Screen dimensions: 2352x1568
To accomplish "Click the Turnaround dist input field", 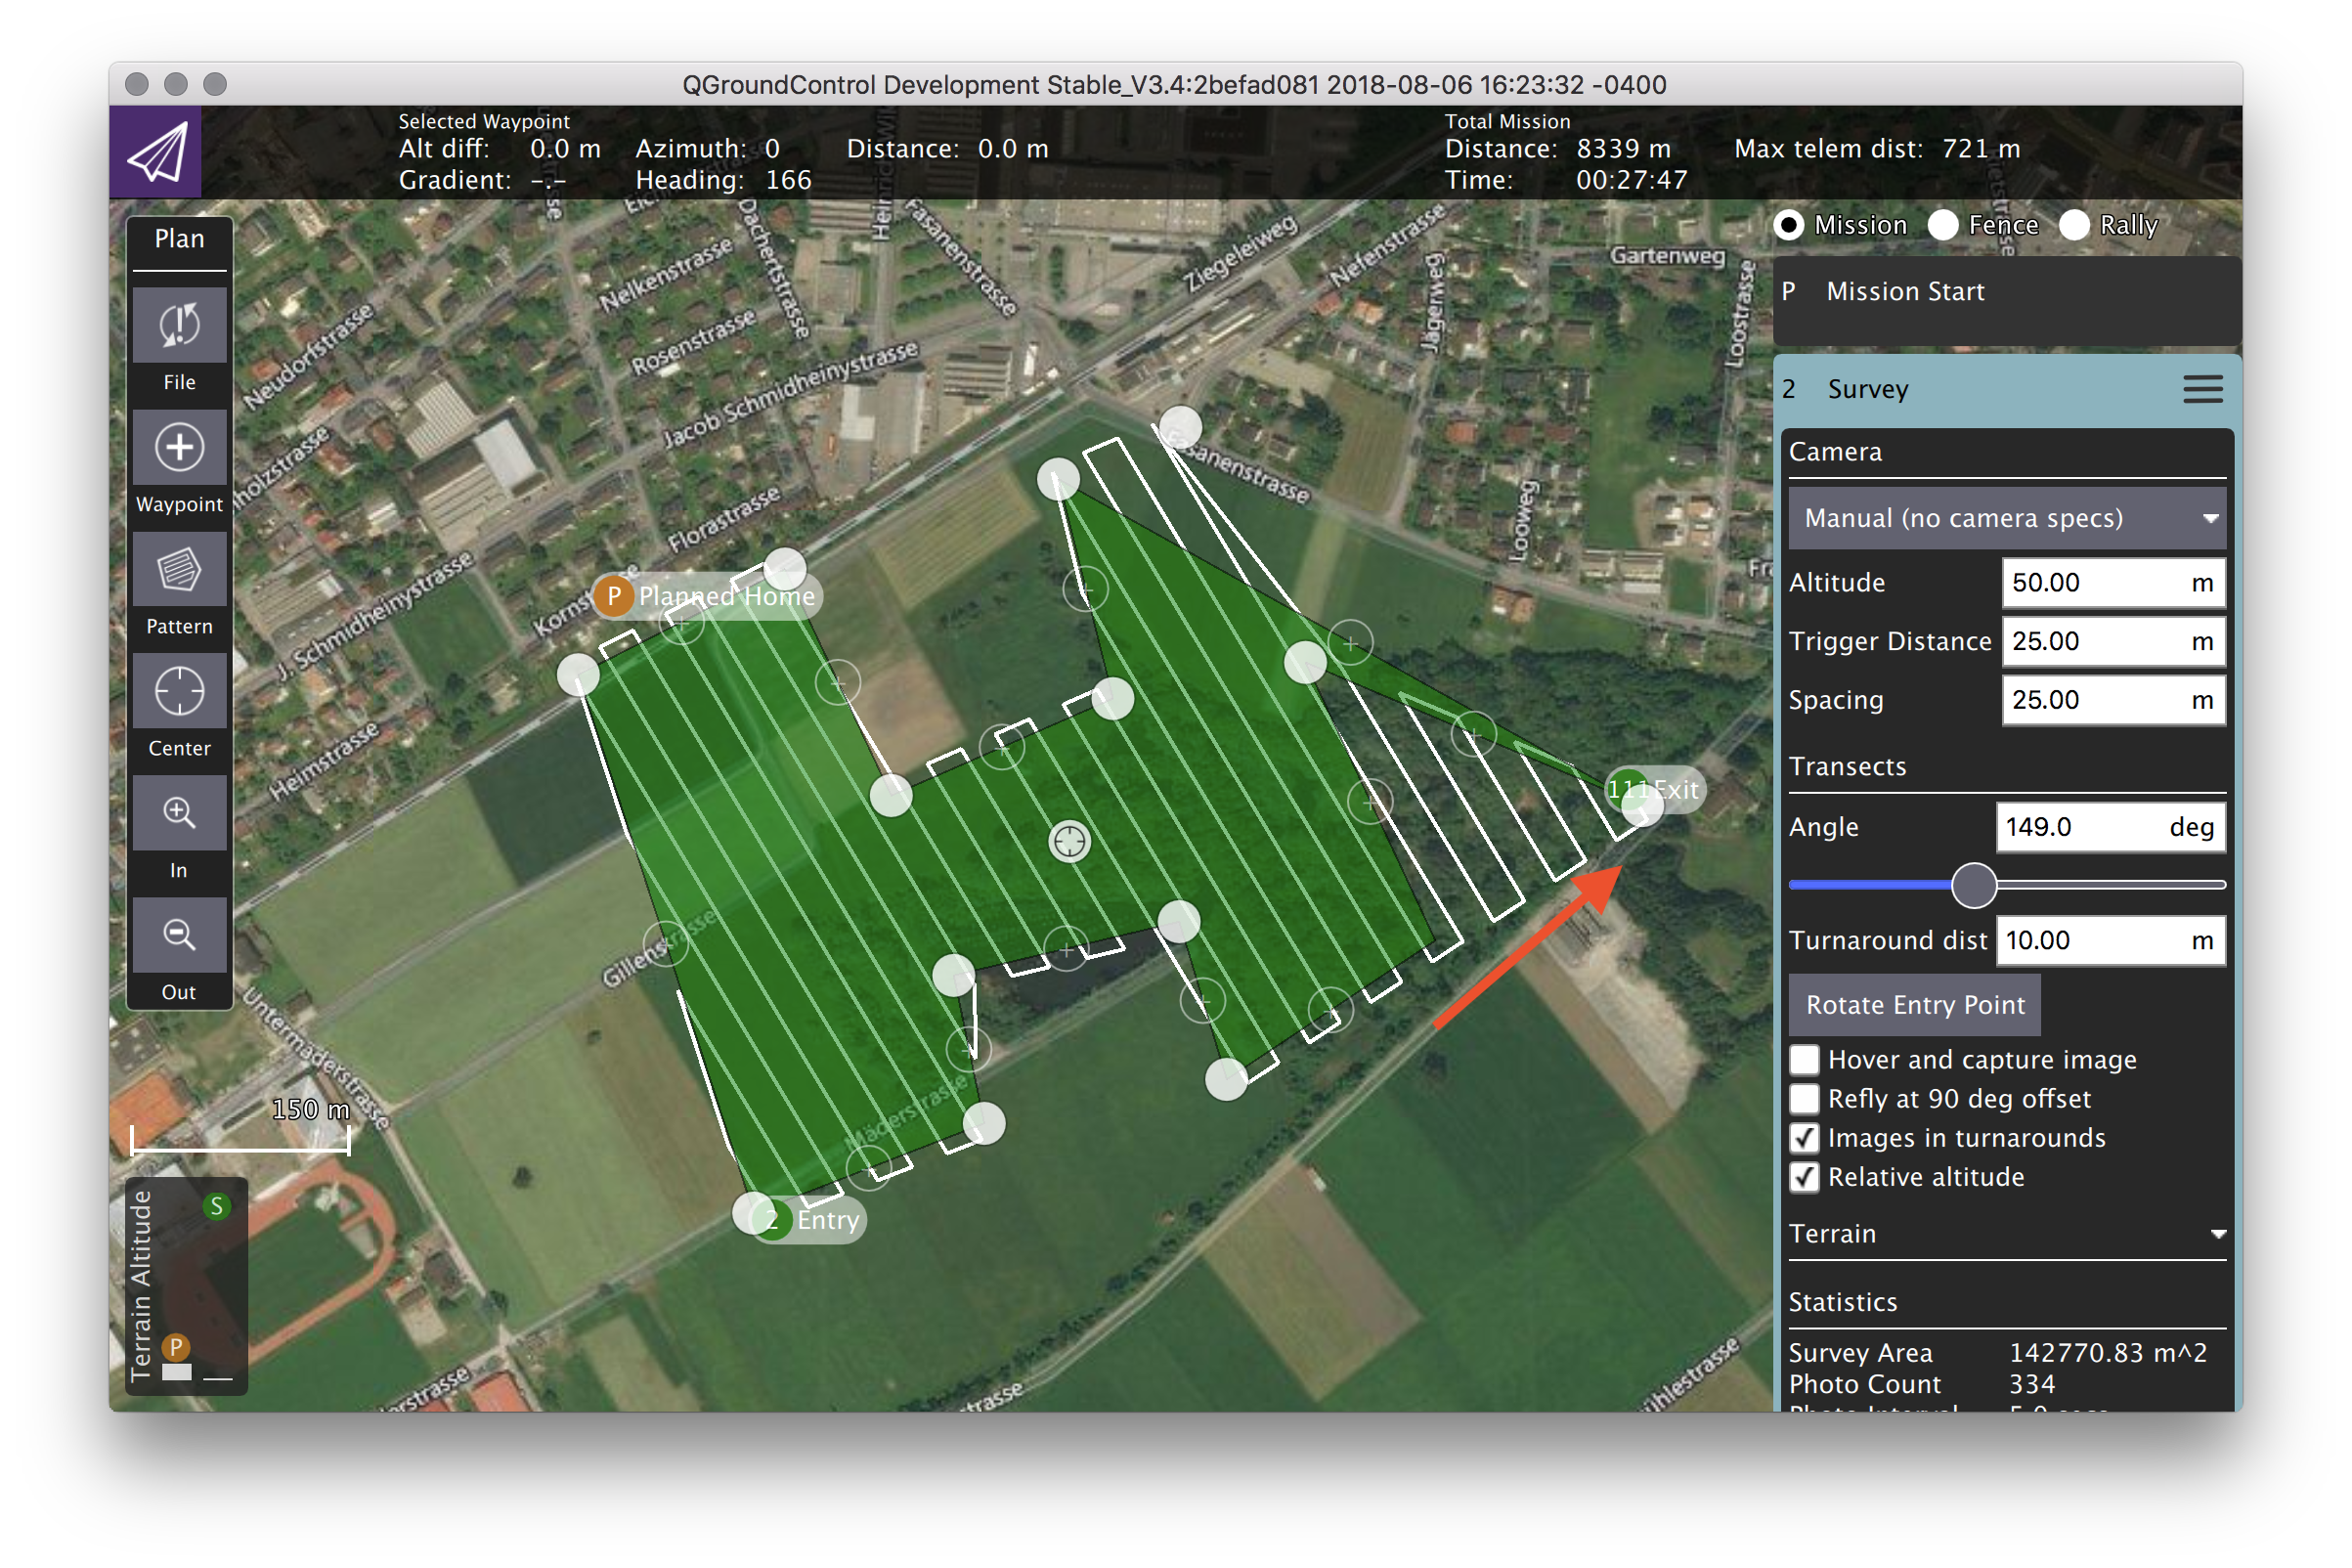I will pos(2110,941).
